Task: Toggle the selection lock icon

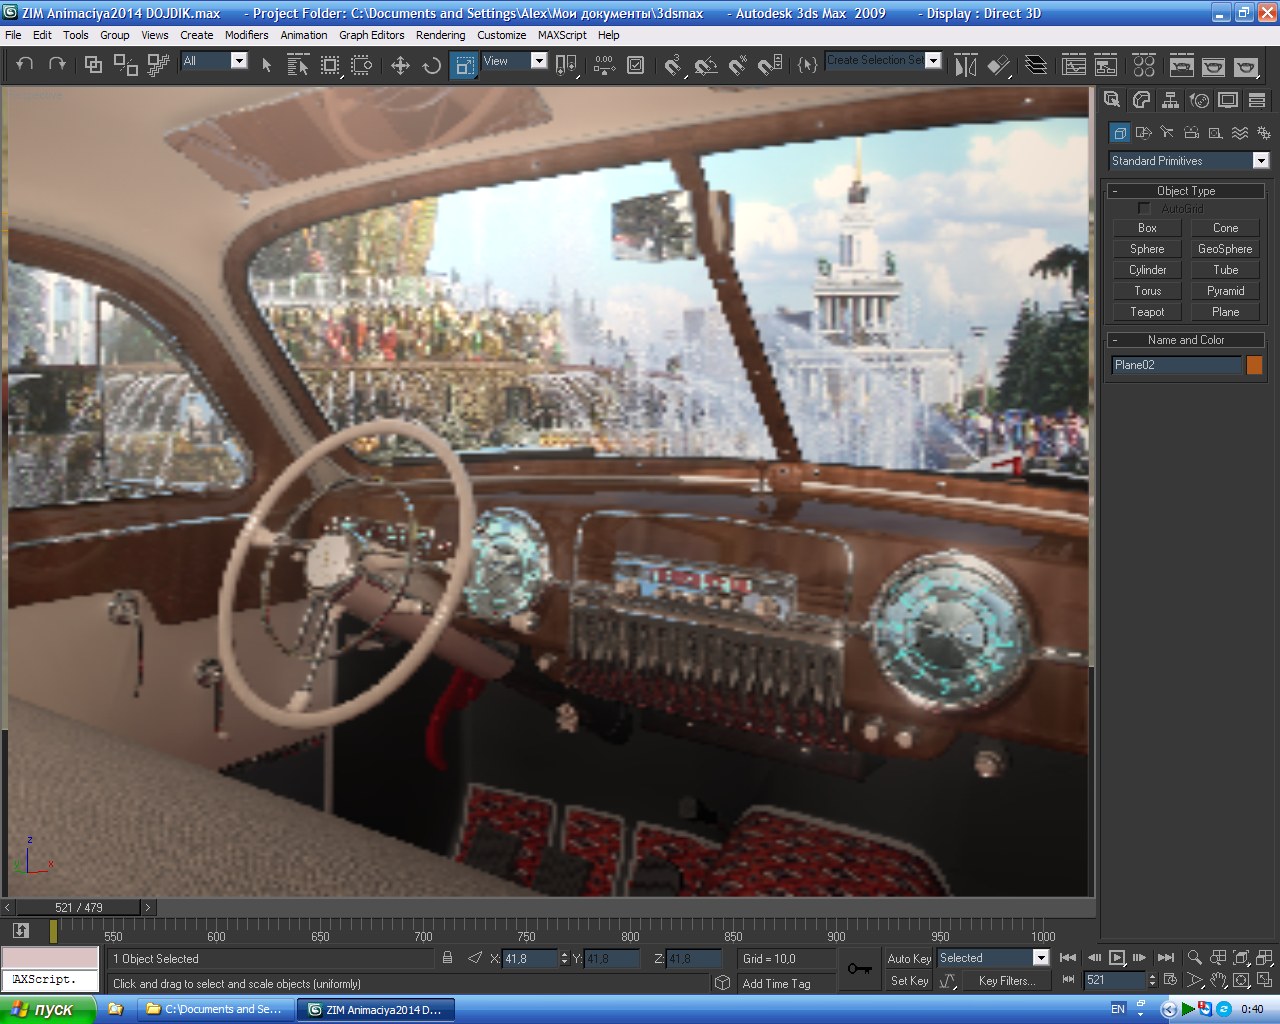Action: click(x=447, y=958)
